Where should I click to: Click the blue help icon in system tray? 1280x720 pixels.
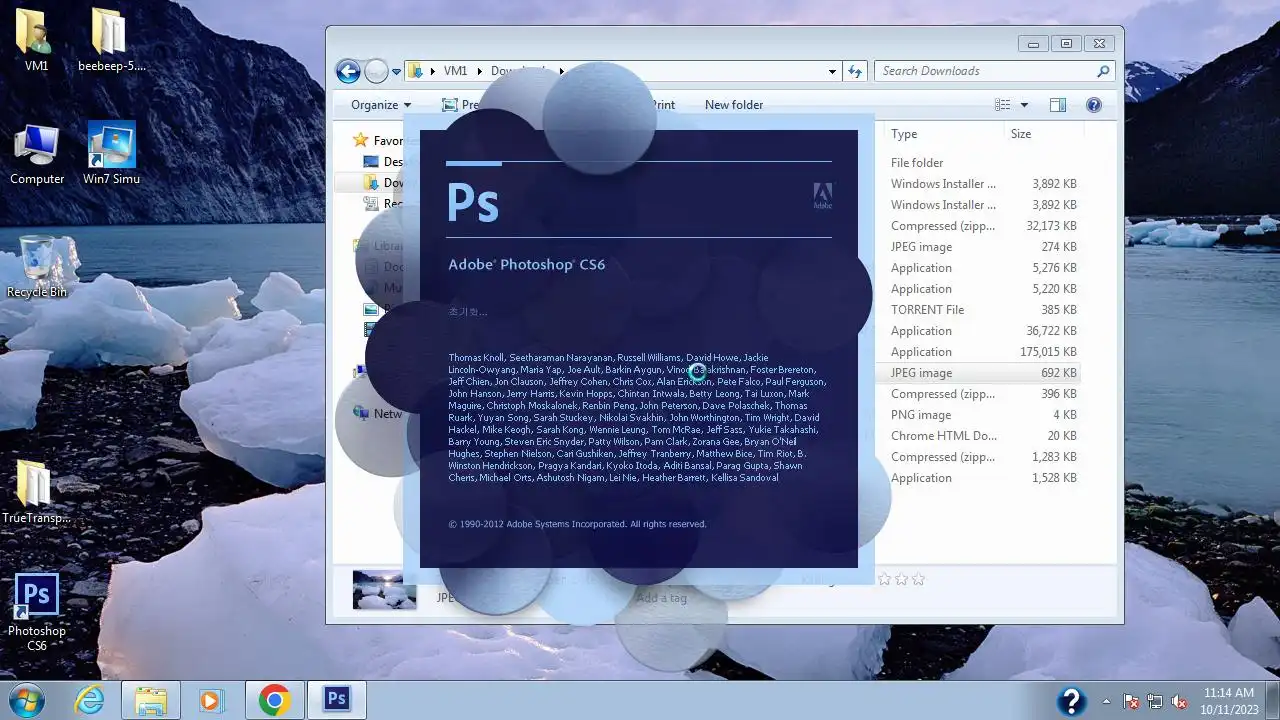tap(1071, 701)
